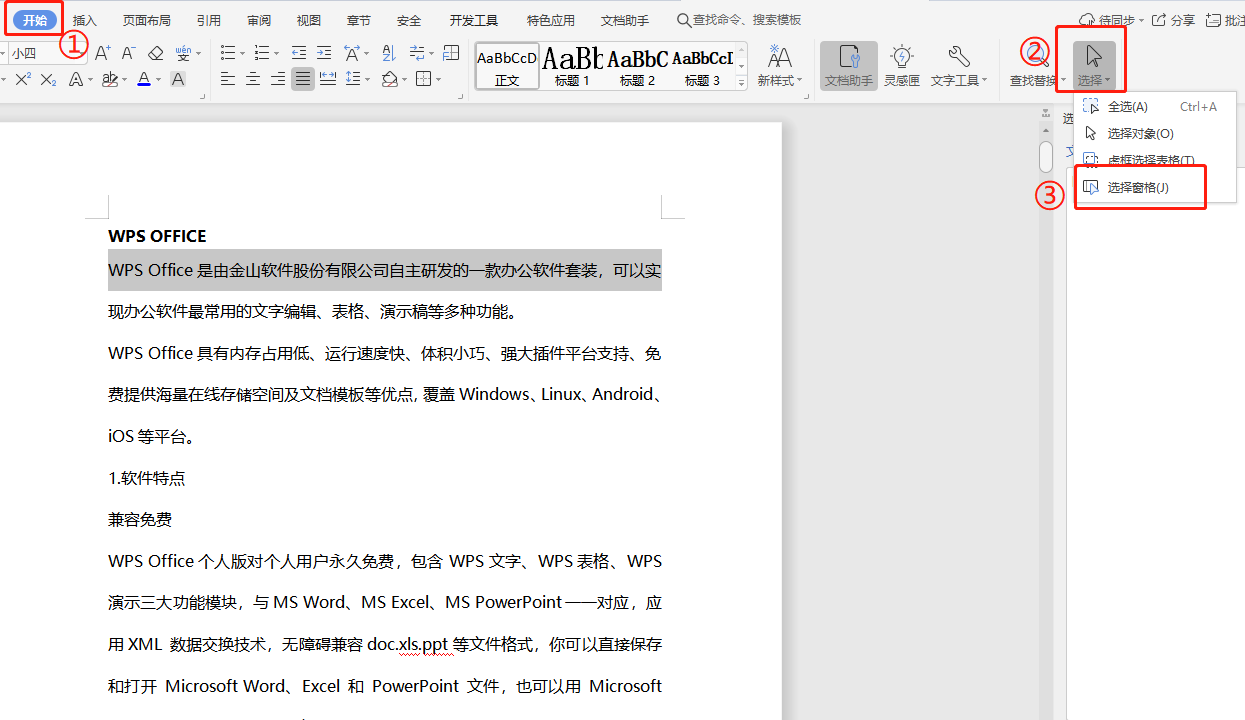Decrease font size with the A- icon

click(x=128, y=53)
